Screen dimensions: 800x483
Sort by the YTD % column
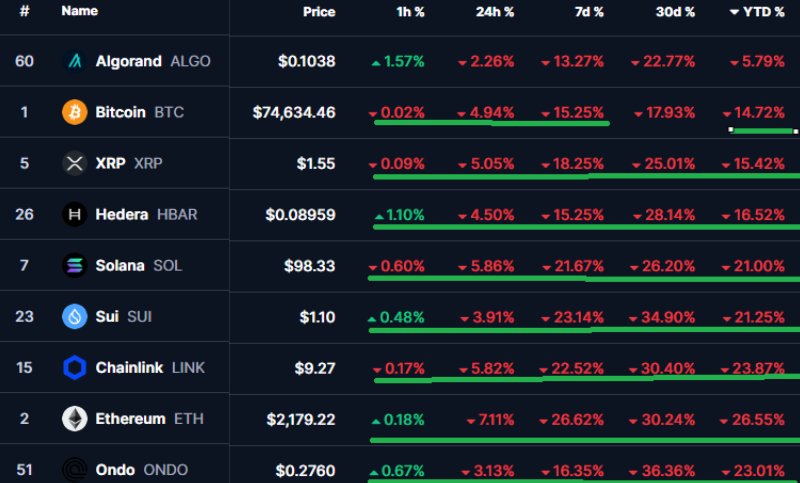pyautogui.click(x=763, y=12)
